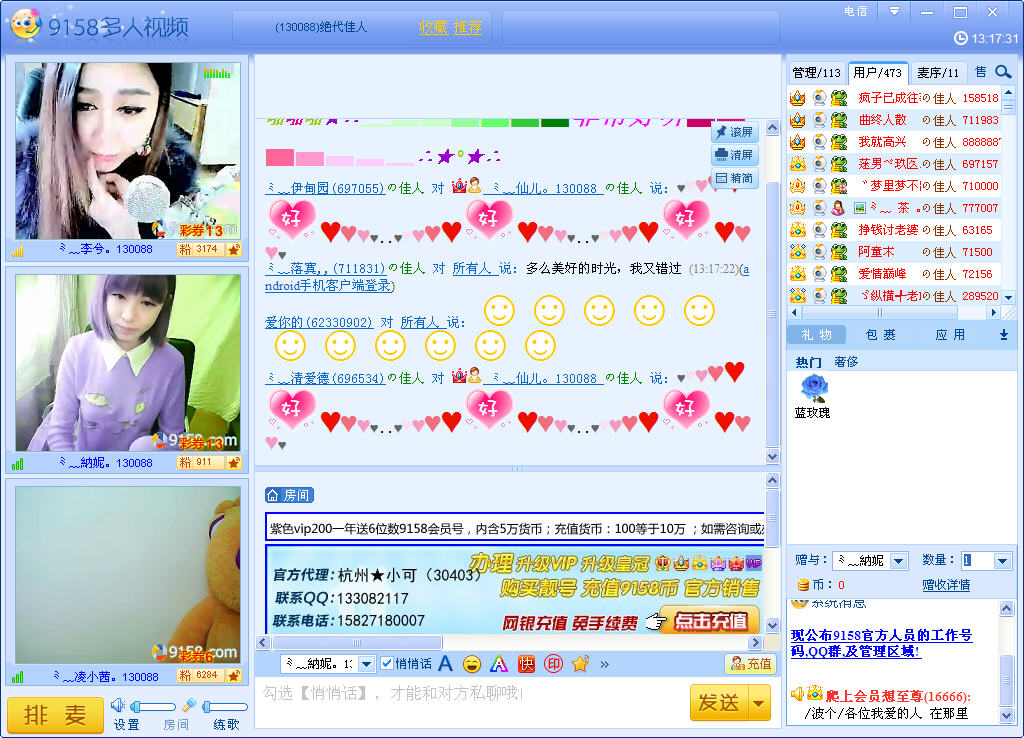The height and width of the screenshot is (738, 1024).
Task: Switch to the 包裹 tab
Action: [880, 335]
